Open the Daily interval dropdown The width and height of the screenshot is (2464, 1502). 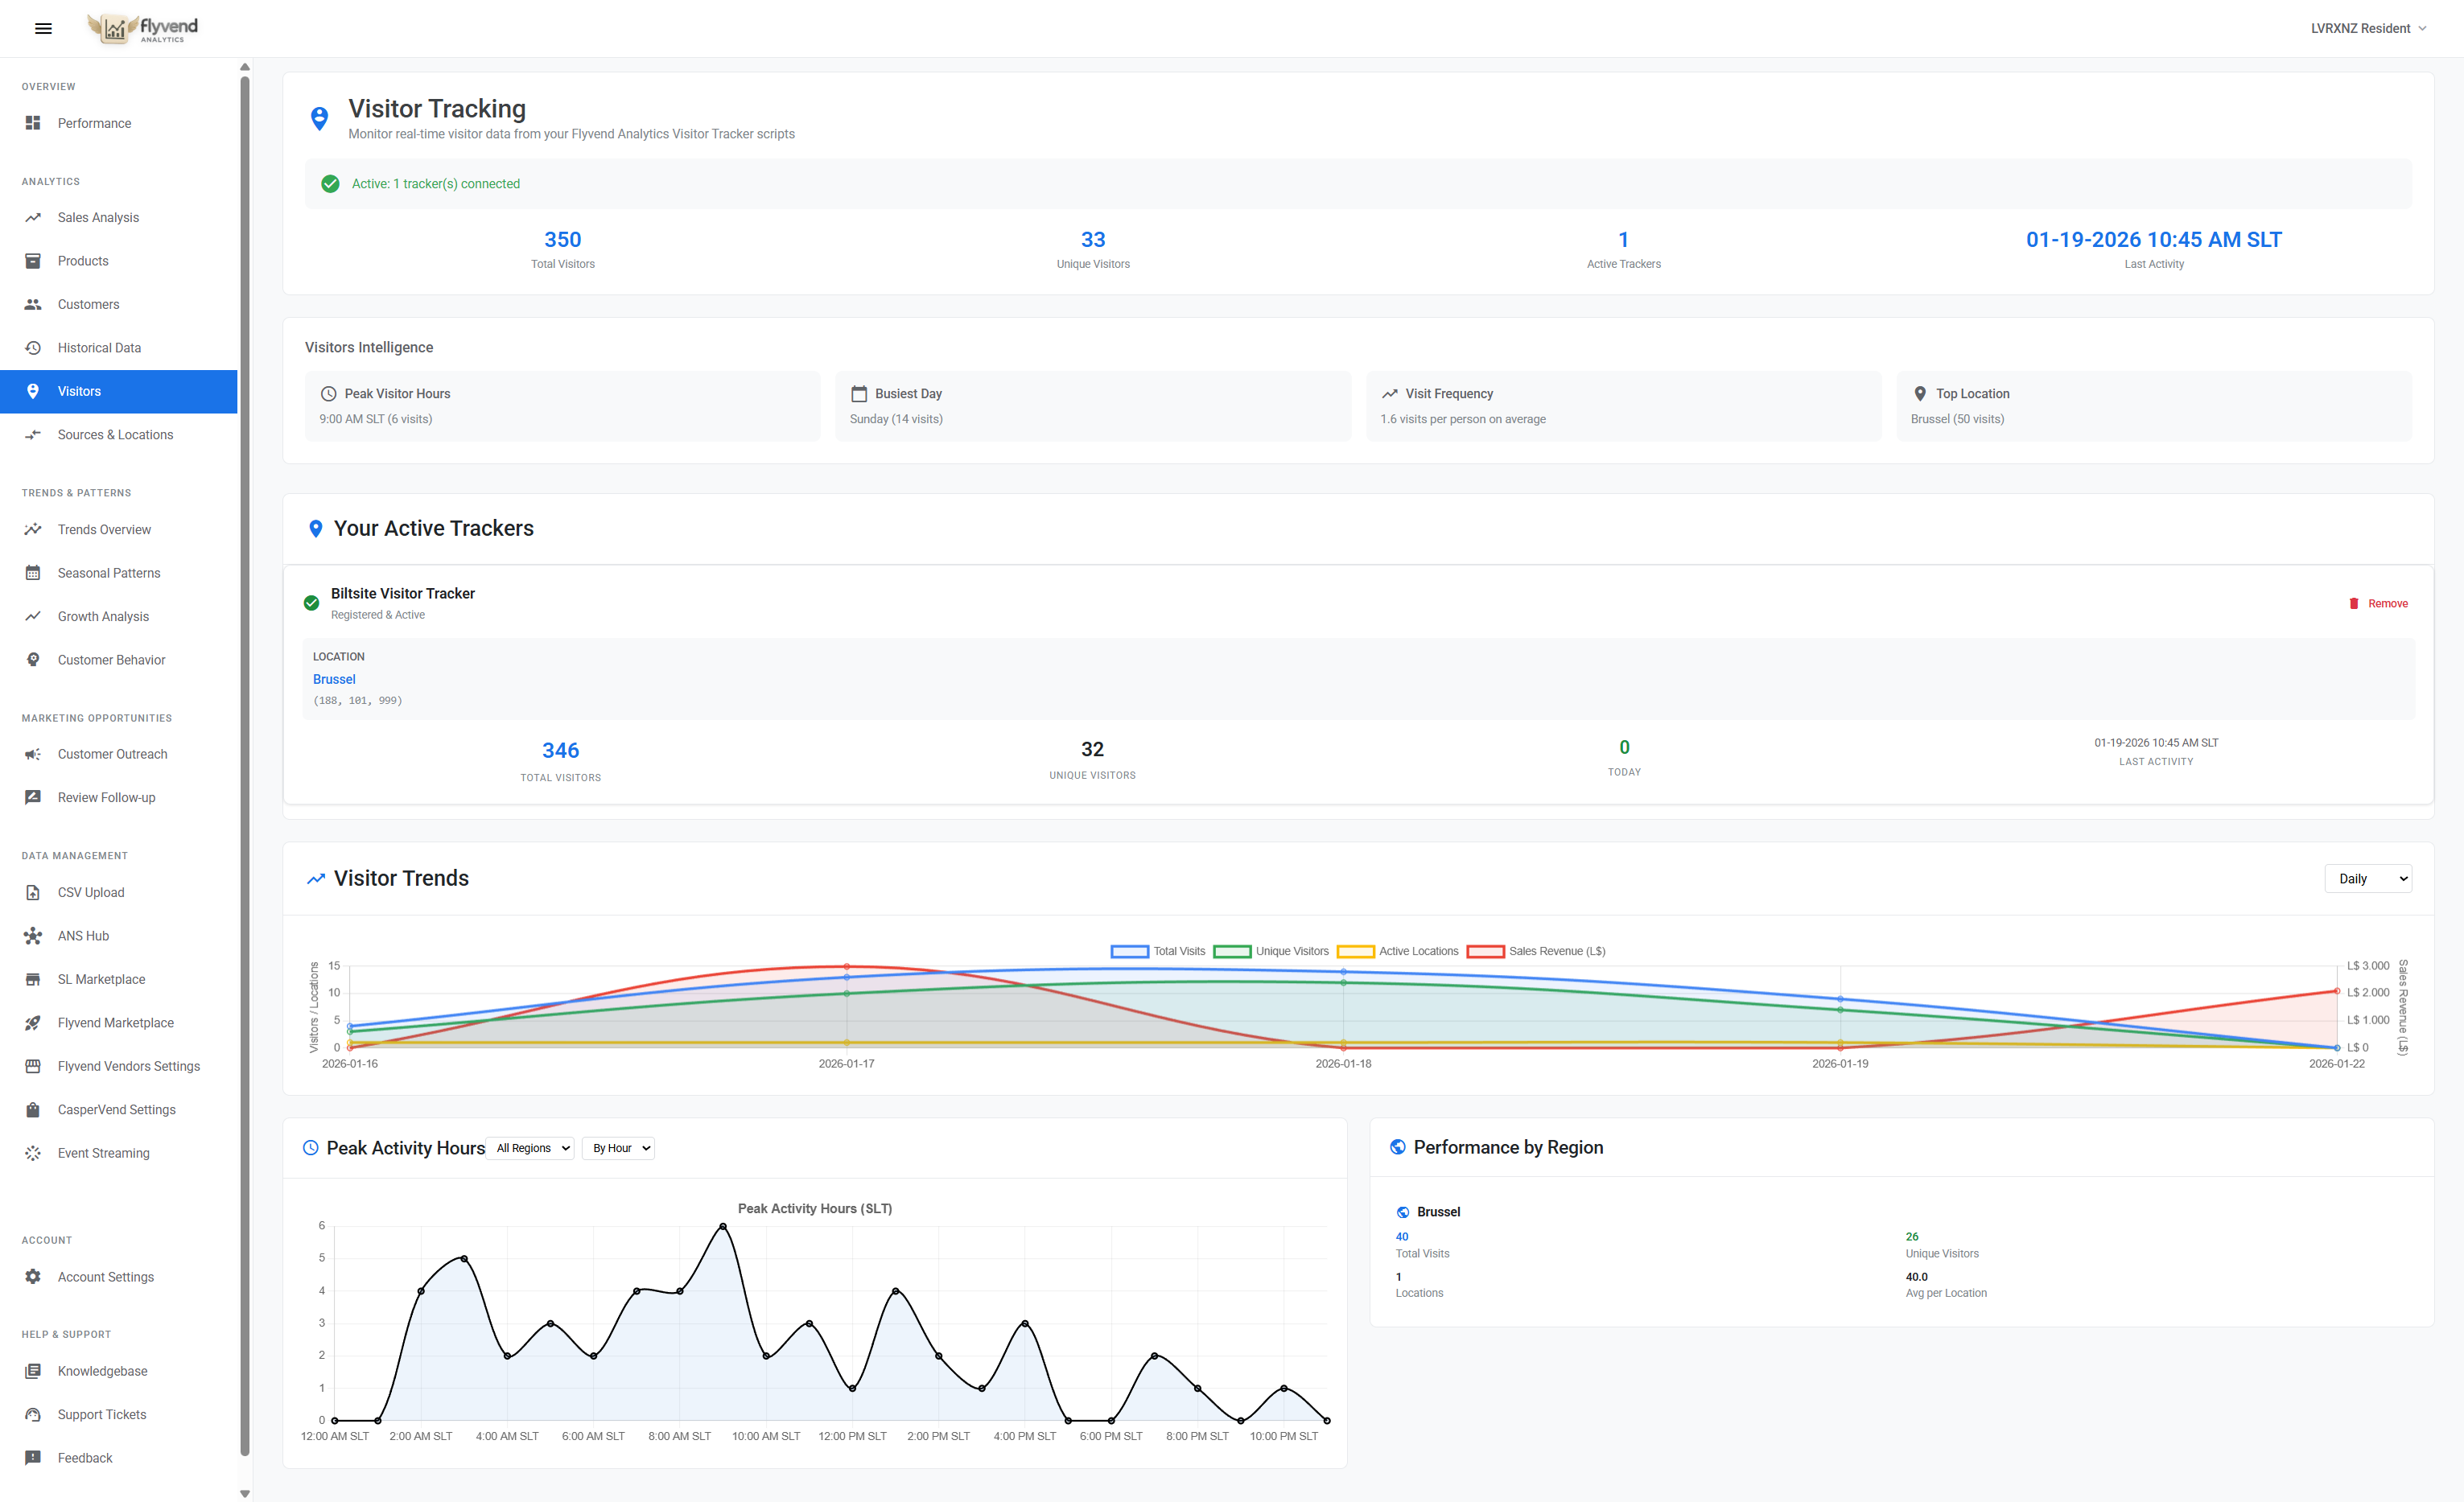tap(2368, 877)
